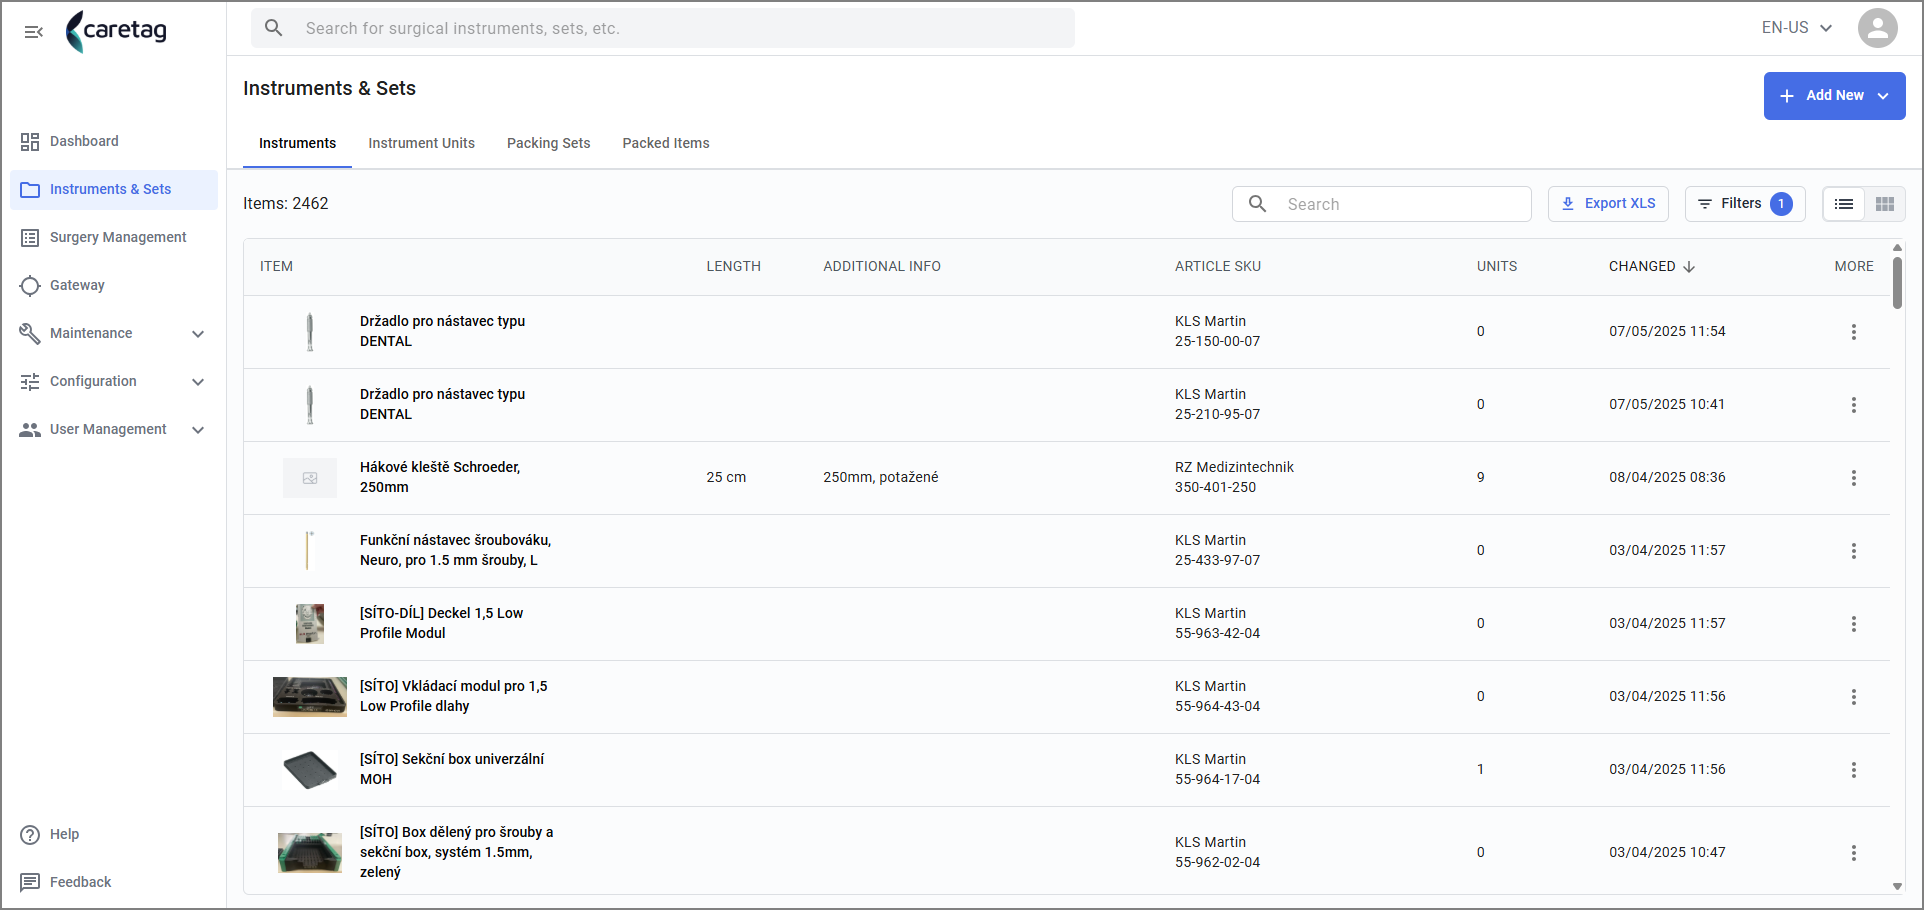This screenshot has height=910, width=1924.
Task: Open more options for Sekční box univerzální
Action: [1853, 770]
